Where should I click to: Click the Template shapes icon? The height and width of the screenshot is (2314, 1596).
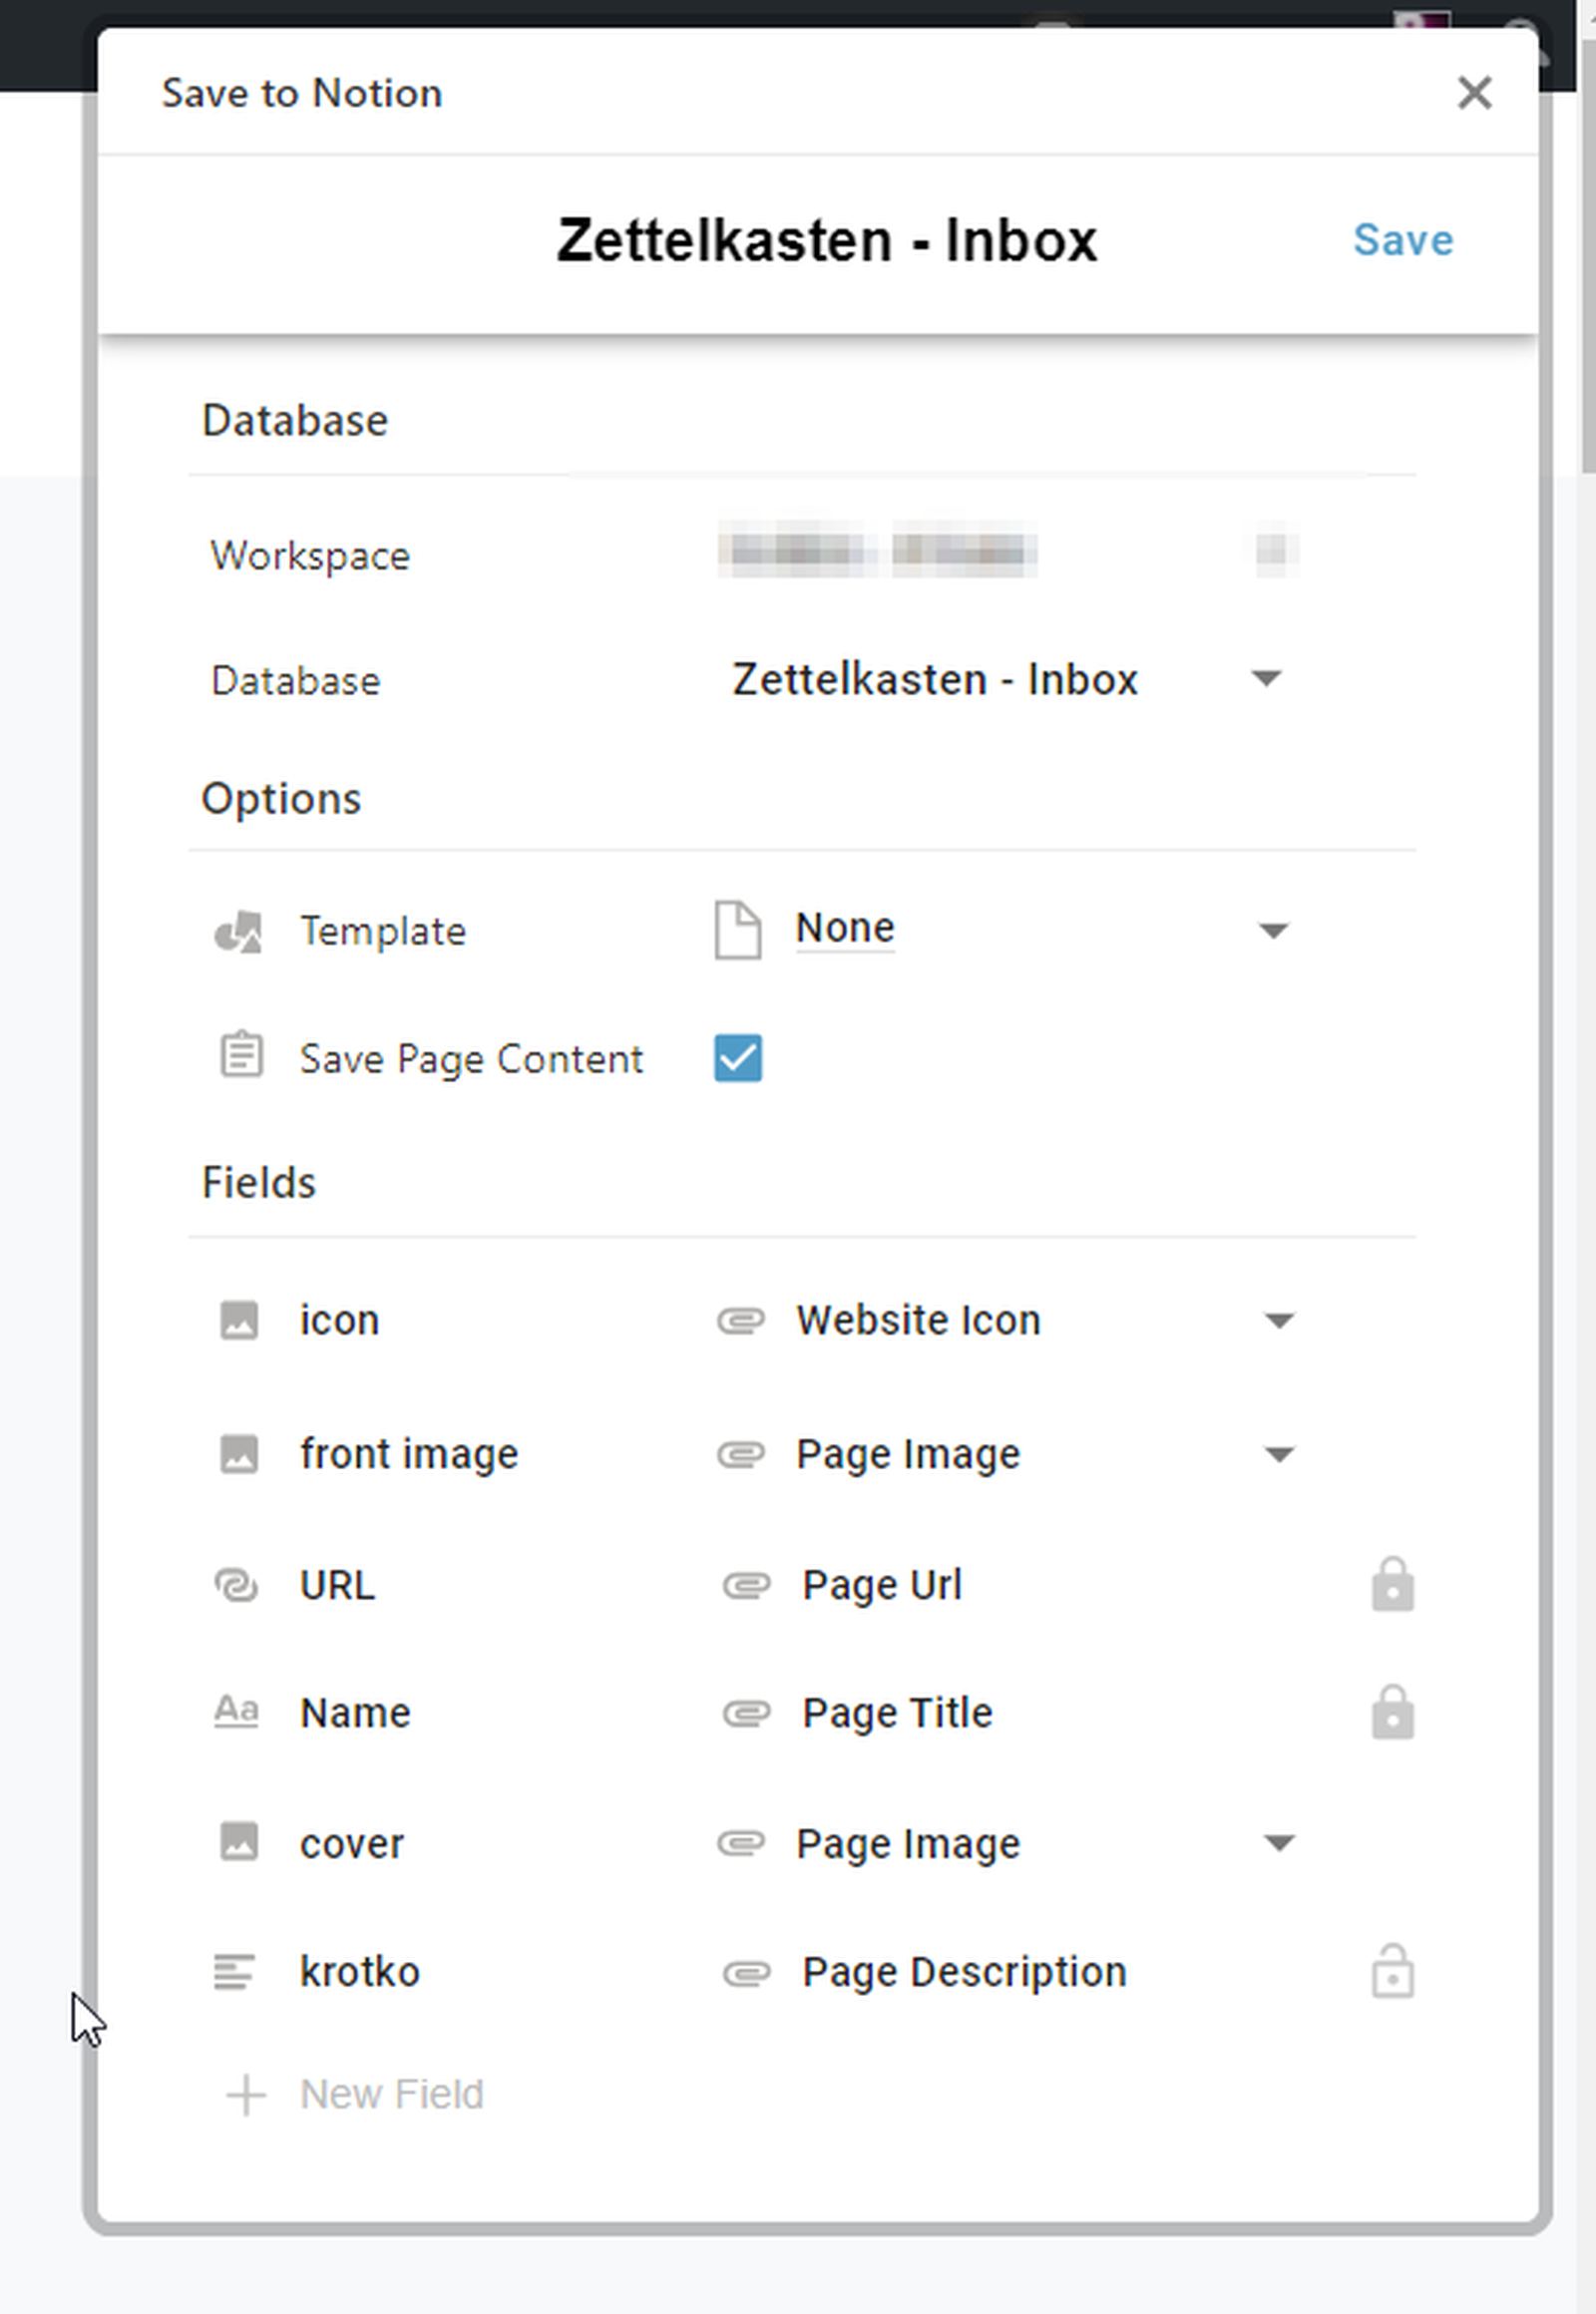click(239, 932)
